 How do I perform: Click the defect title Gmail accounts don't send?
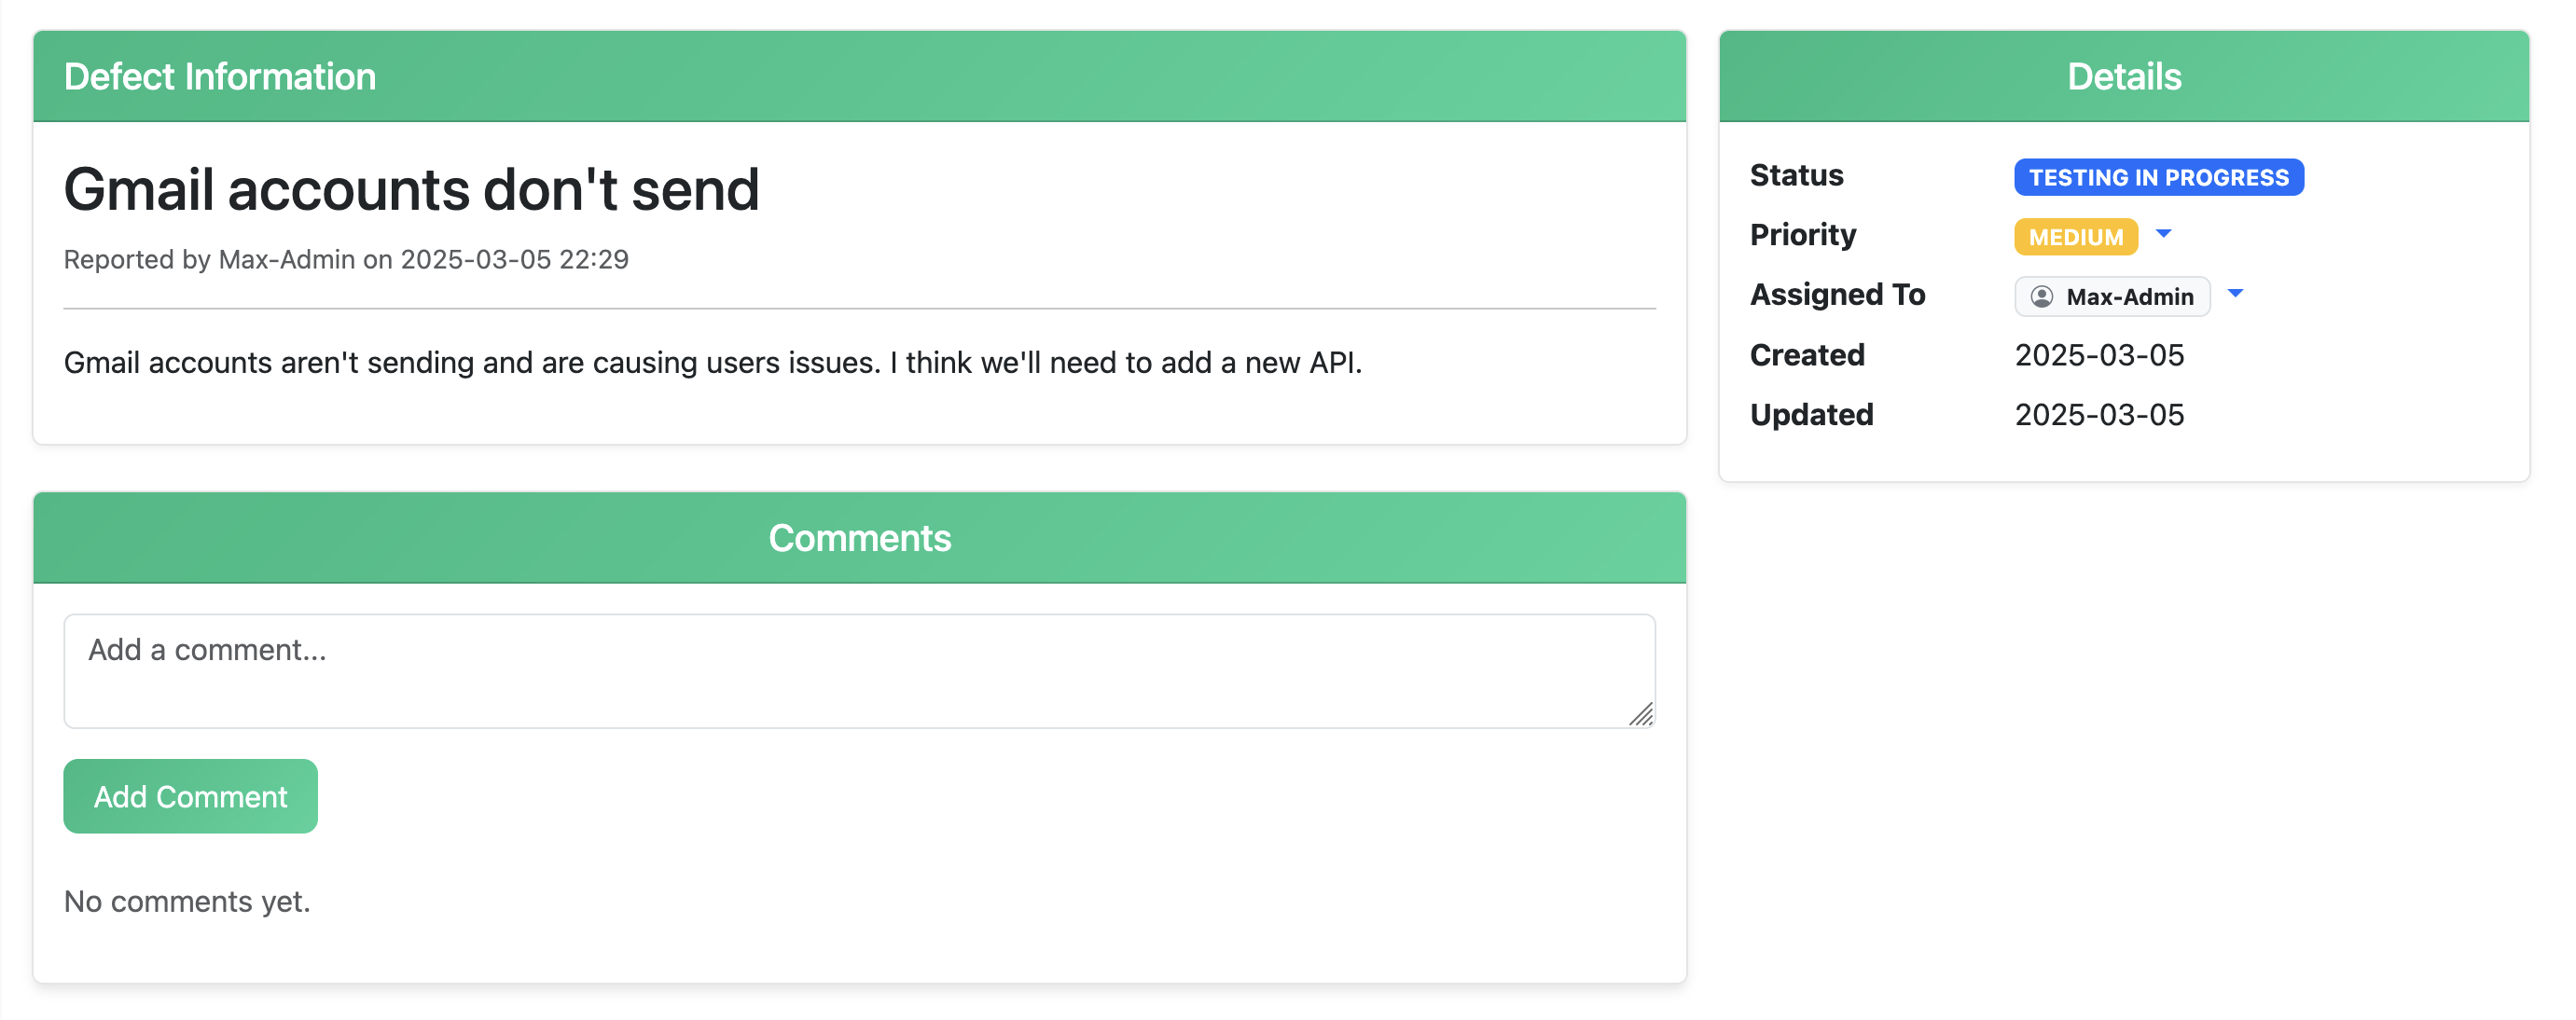411,189
